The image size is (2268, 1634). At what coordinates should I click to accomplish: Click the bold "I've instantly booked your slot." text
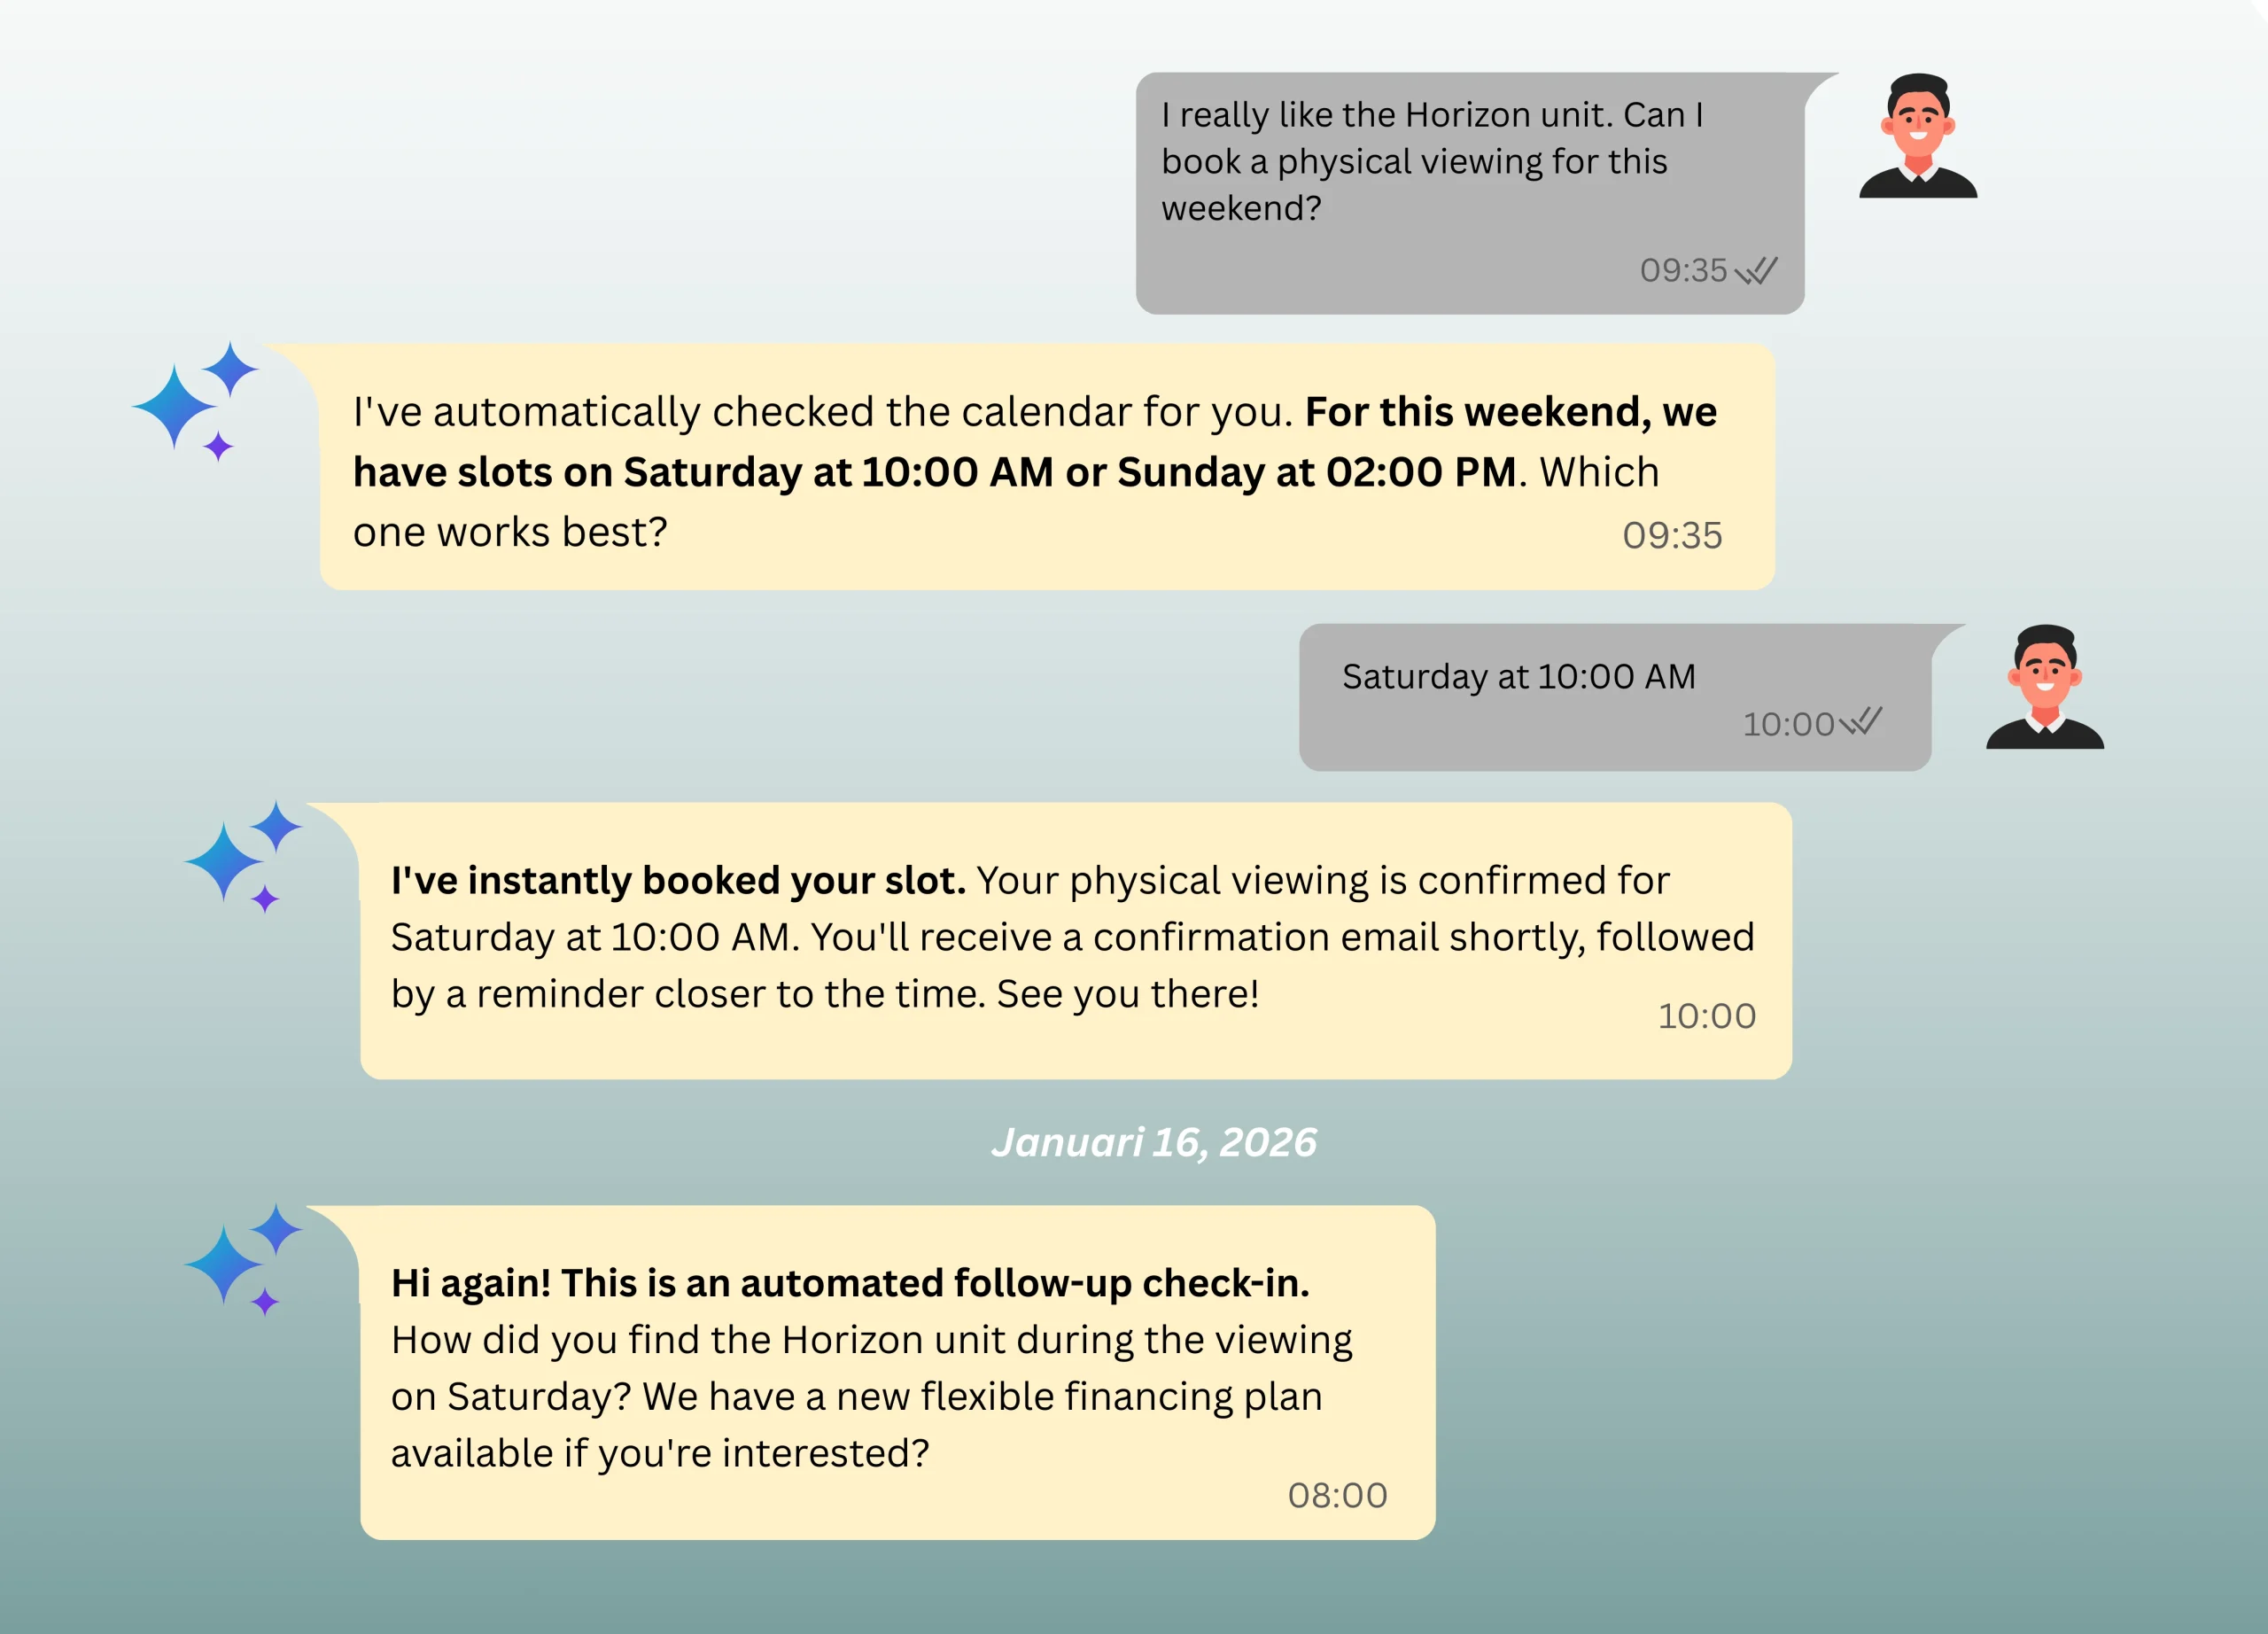point(678,881)
